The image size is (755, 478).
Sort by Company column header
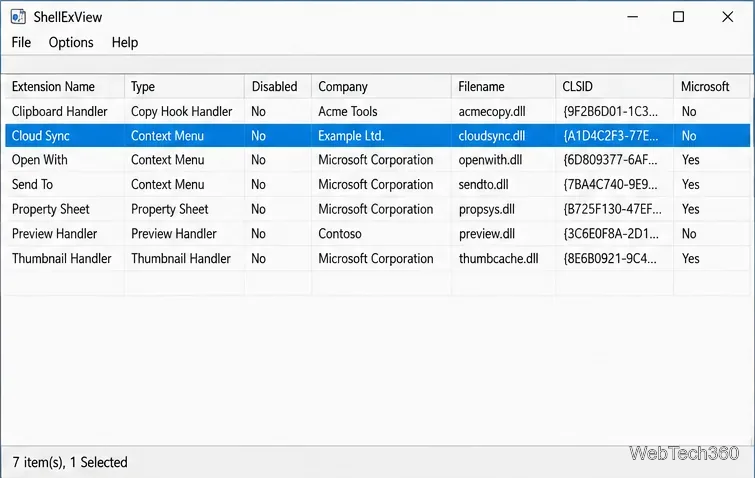tap(381, 87)
